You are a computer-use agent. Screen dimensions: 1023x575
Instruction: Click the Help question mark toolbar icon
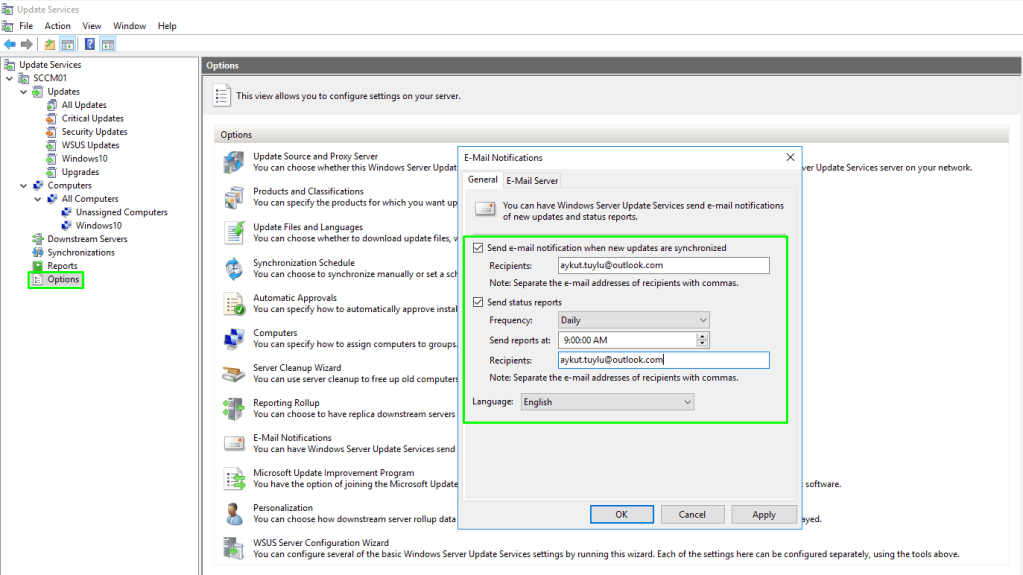(90, 44)
